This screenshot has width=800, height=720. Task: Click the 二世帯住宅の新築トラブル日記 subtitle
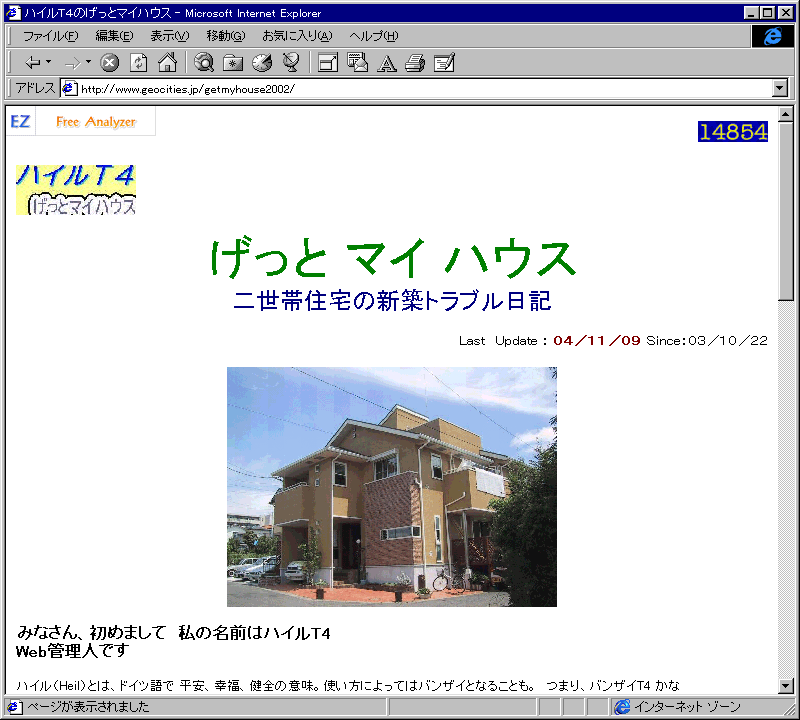[392, 301]
